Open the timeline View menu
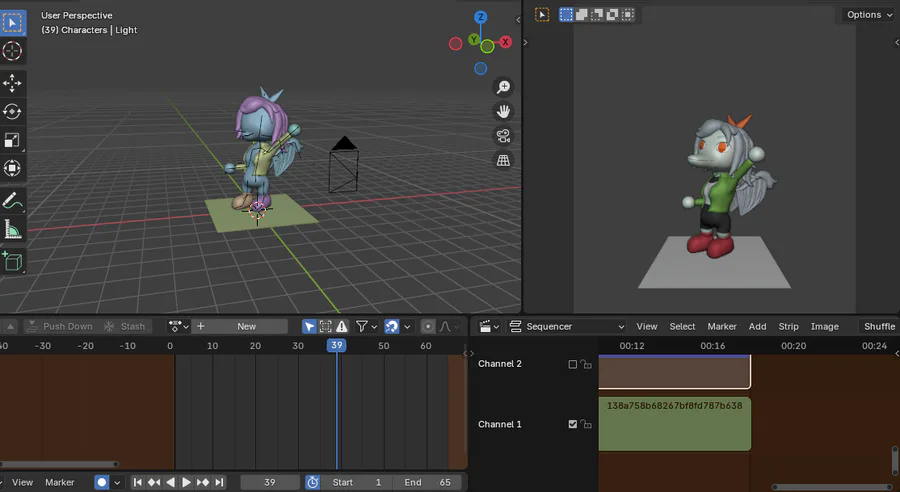The image size is (900, 492). 22,483
